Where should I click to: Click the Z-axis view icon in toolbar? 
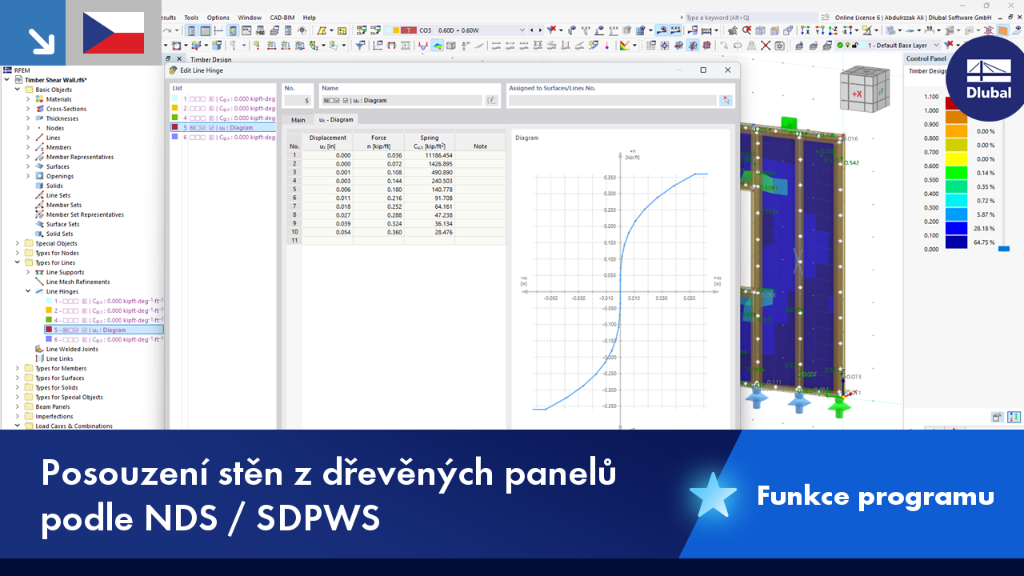(x=833, y=31)
